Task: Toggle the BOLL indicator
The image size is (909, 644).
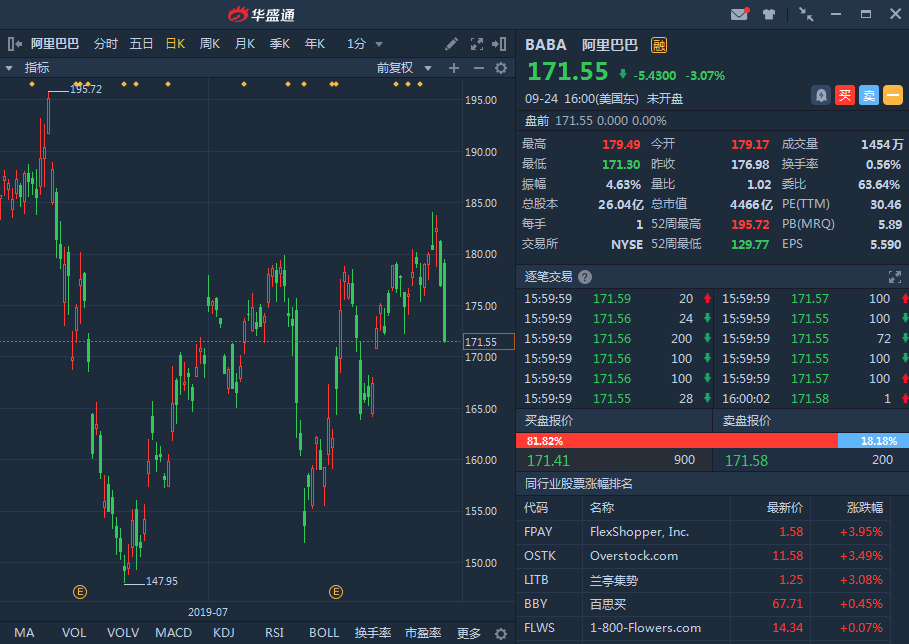Action: point(324,633)
